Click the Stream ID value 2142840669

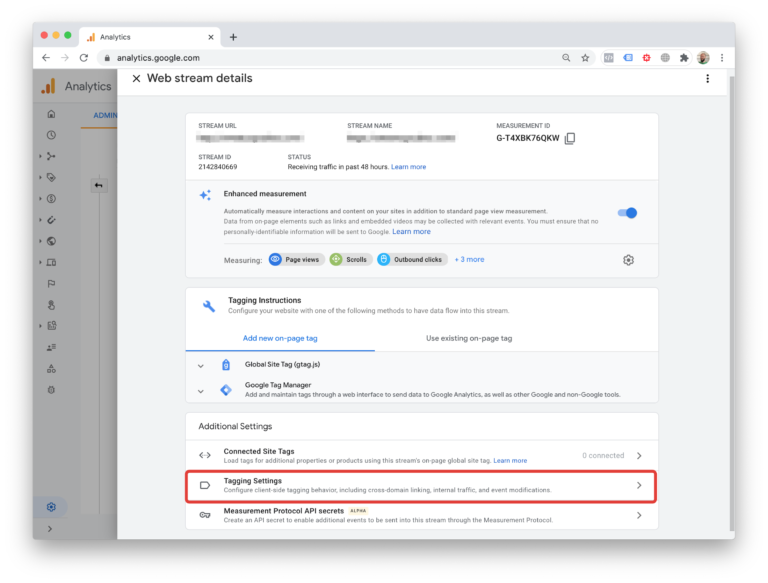point(217,167)
